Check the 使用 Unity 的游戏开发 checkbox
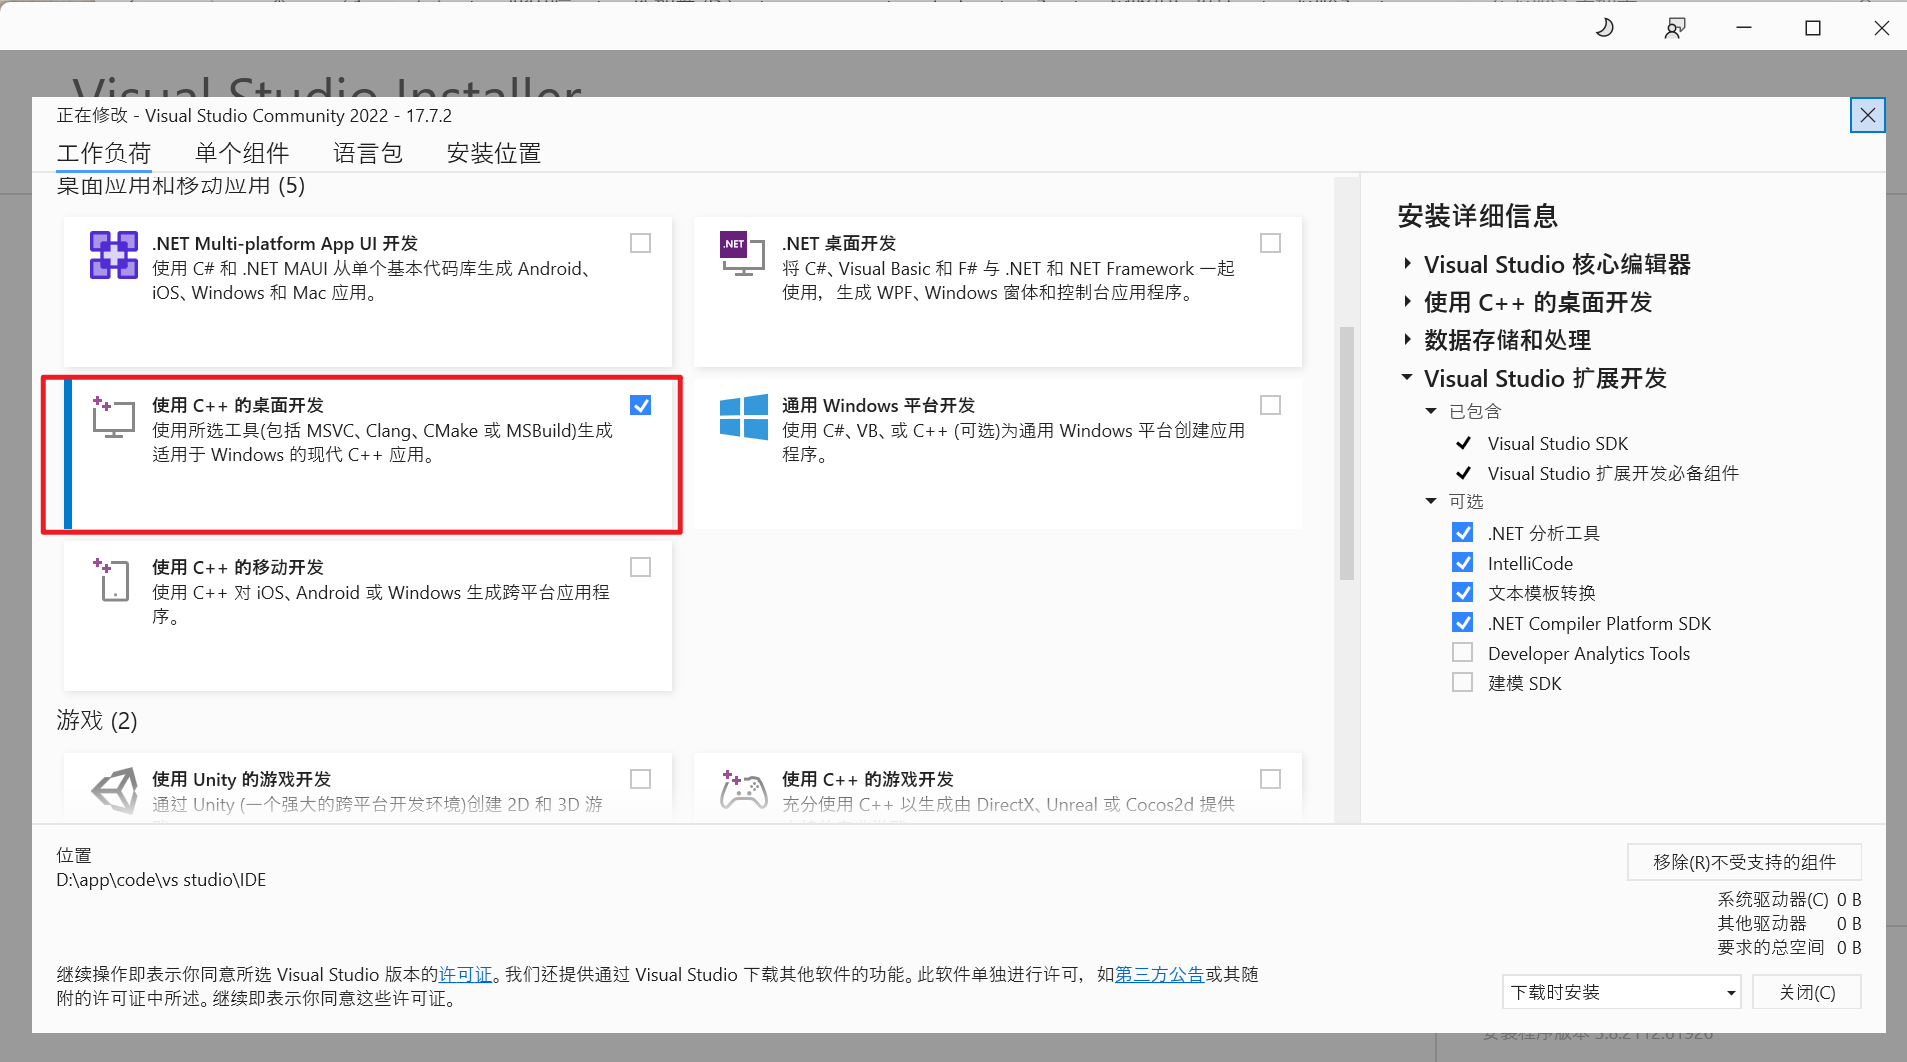 640,779
